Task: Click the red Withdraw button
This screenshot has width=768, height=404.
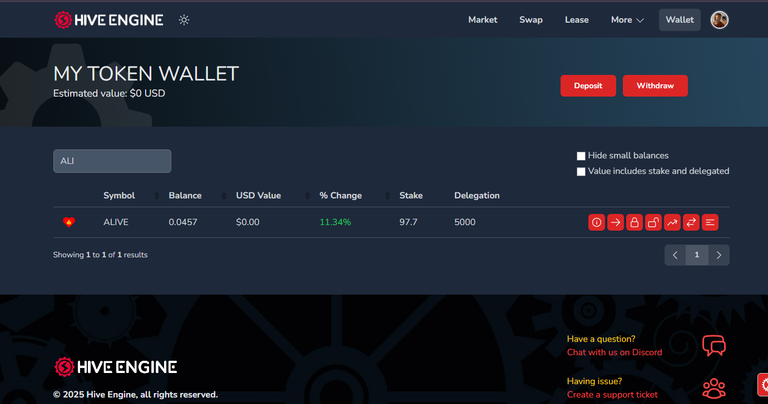Action: tap(655, 86)
